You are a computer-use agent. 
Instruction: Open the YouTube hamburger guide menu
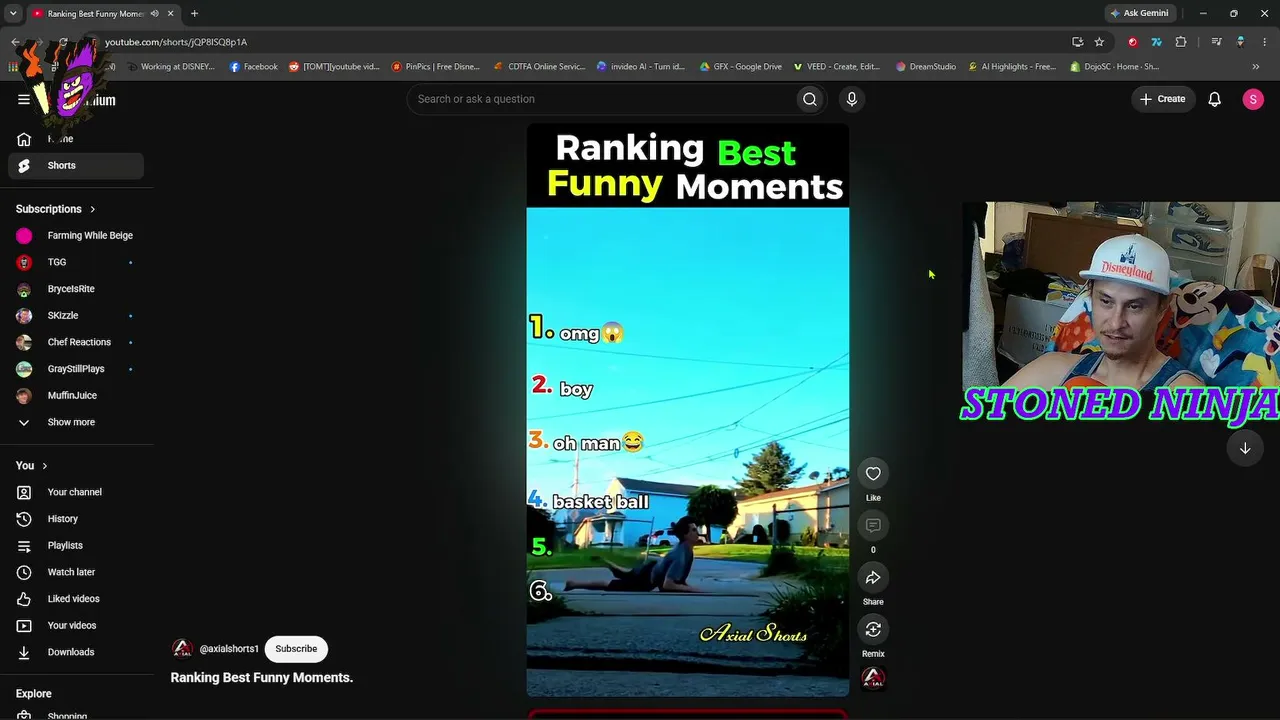click(24, 99)
